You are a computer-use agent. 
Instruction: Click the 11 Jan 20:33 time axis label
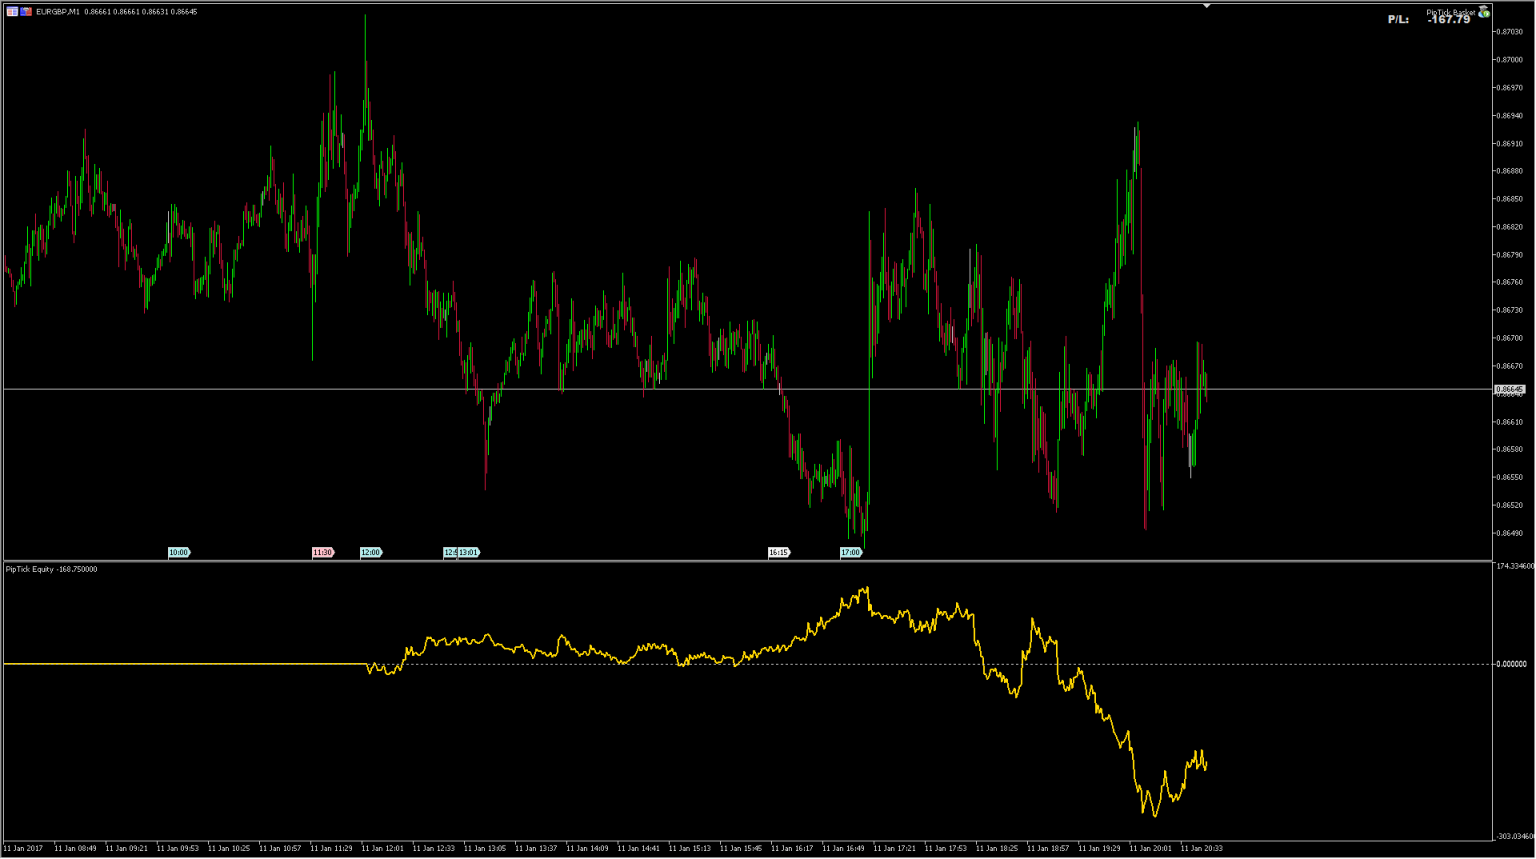pos(1201,849)
